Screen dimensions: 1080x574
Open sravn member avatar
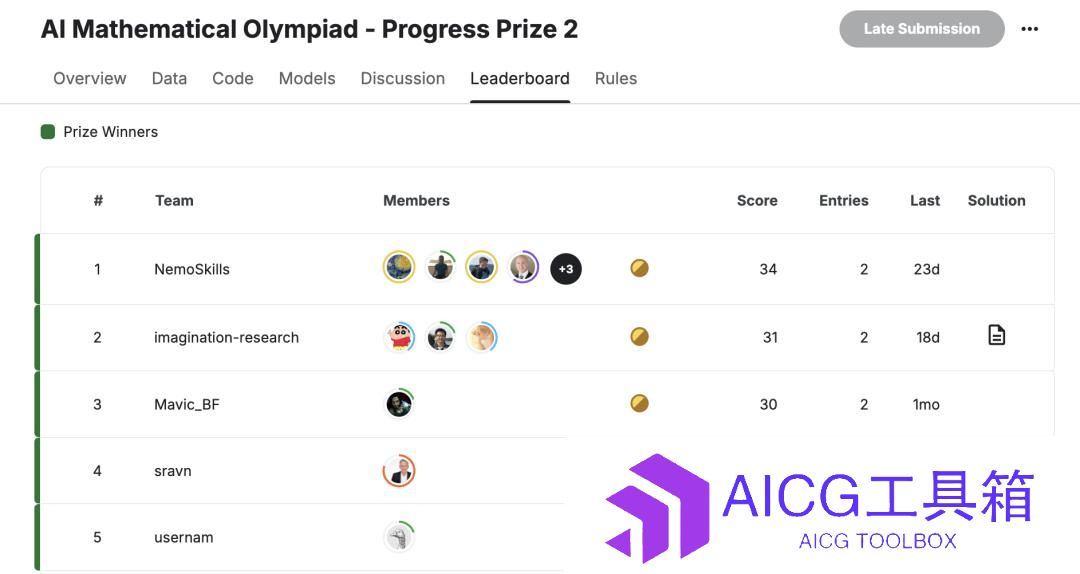point(399,471)
